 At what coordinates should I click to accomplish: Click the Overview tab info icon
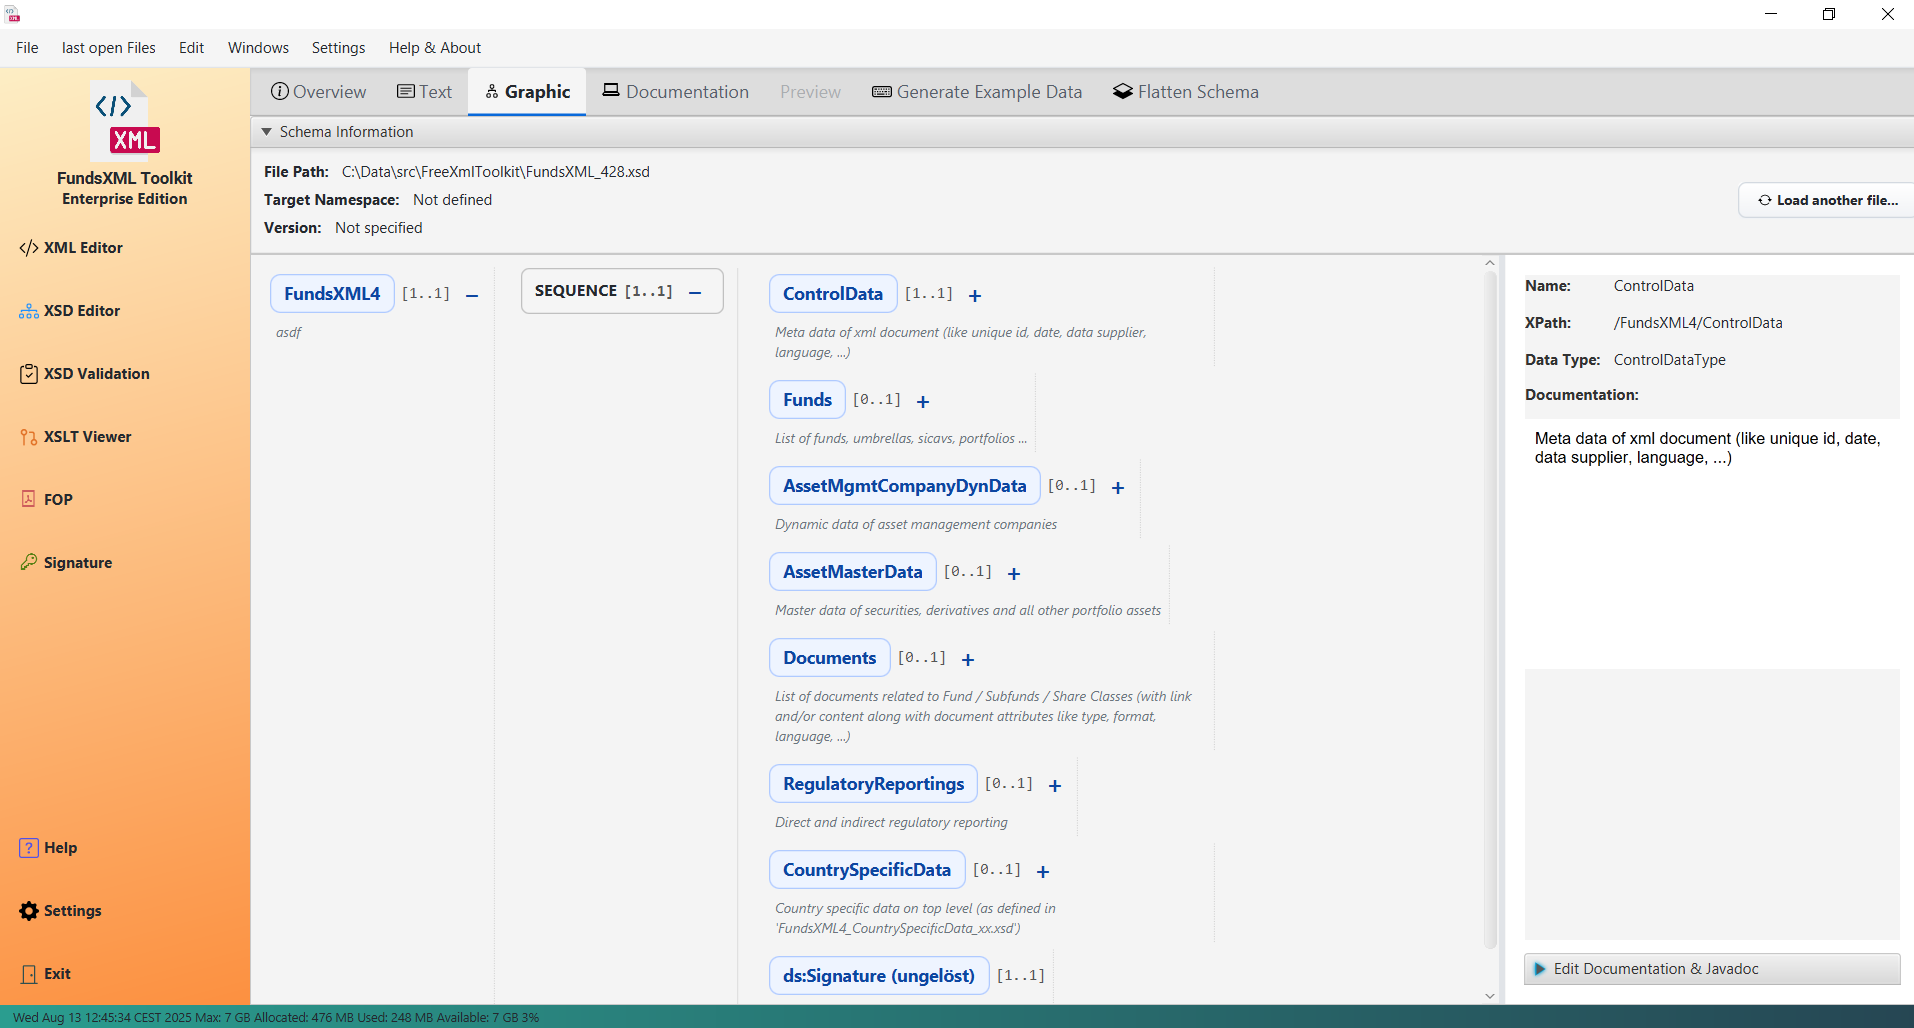coord(280,91)
